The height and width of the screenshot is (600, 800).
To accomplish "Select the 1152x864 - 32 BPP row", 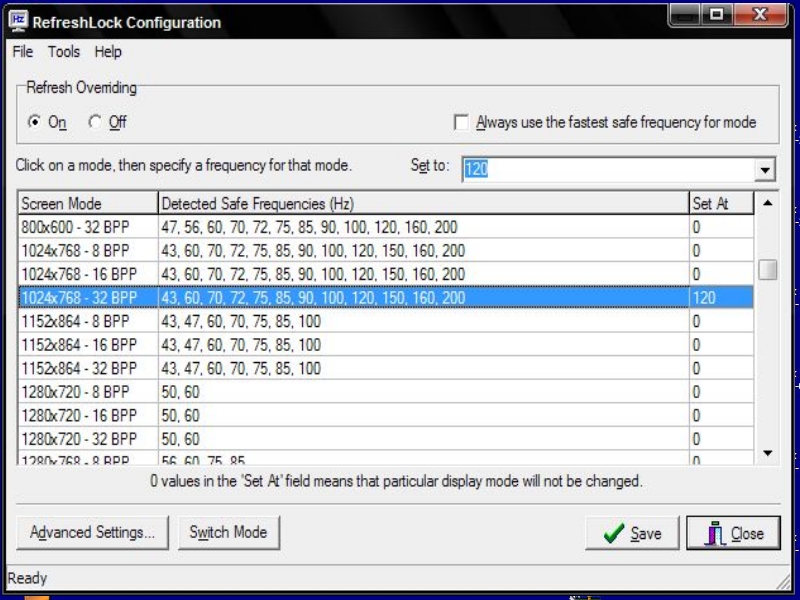I will coord(386,368).
